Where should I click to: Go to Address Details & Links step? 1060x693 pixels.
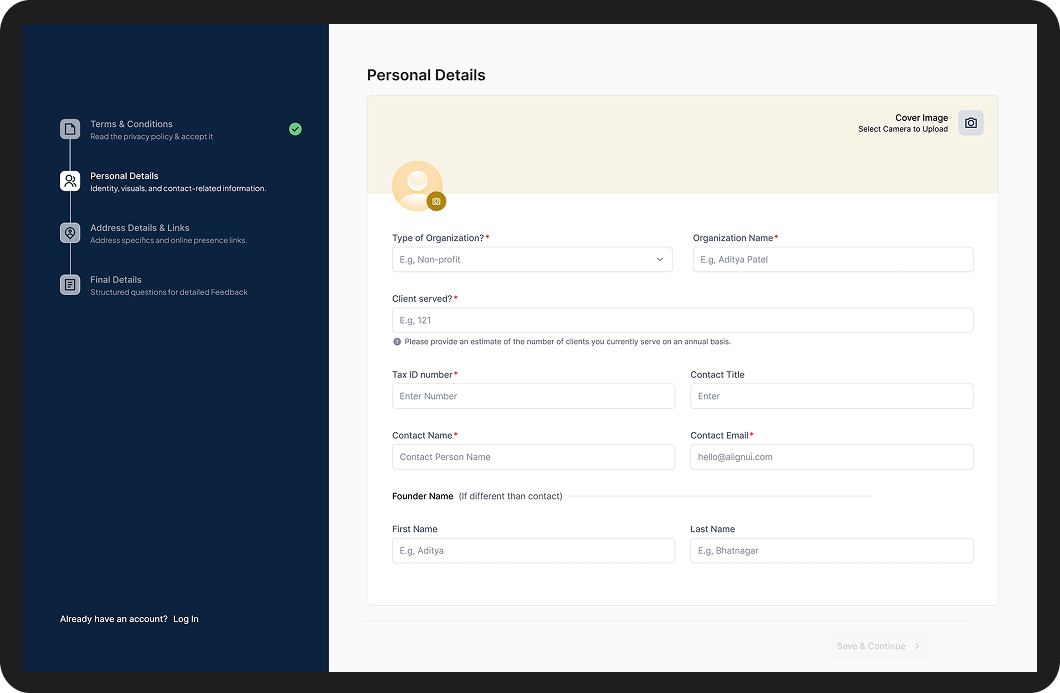[x=153, y=233]
